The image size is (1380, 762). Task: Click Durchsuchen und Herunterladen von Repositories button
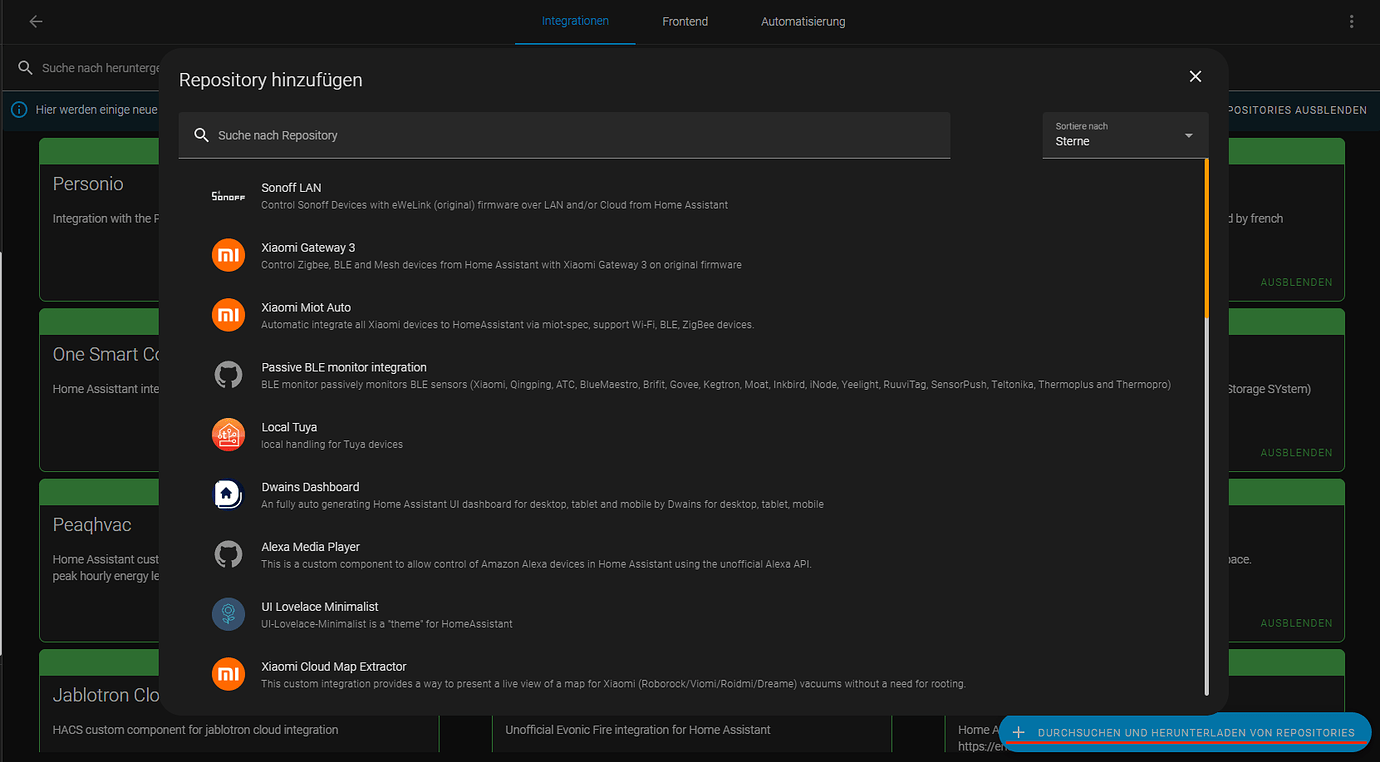(x=1185, y=733)
